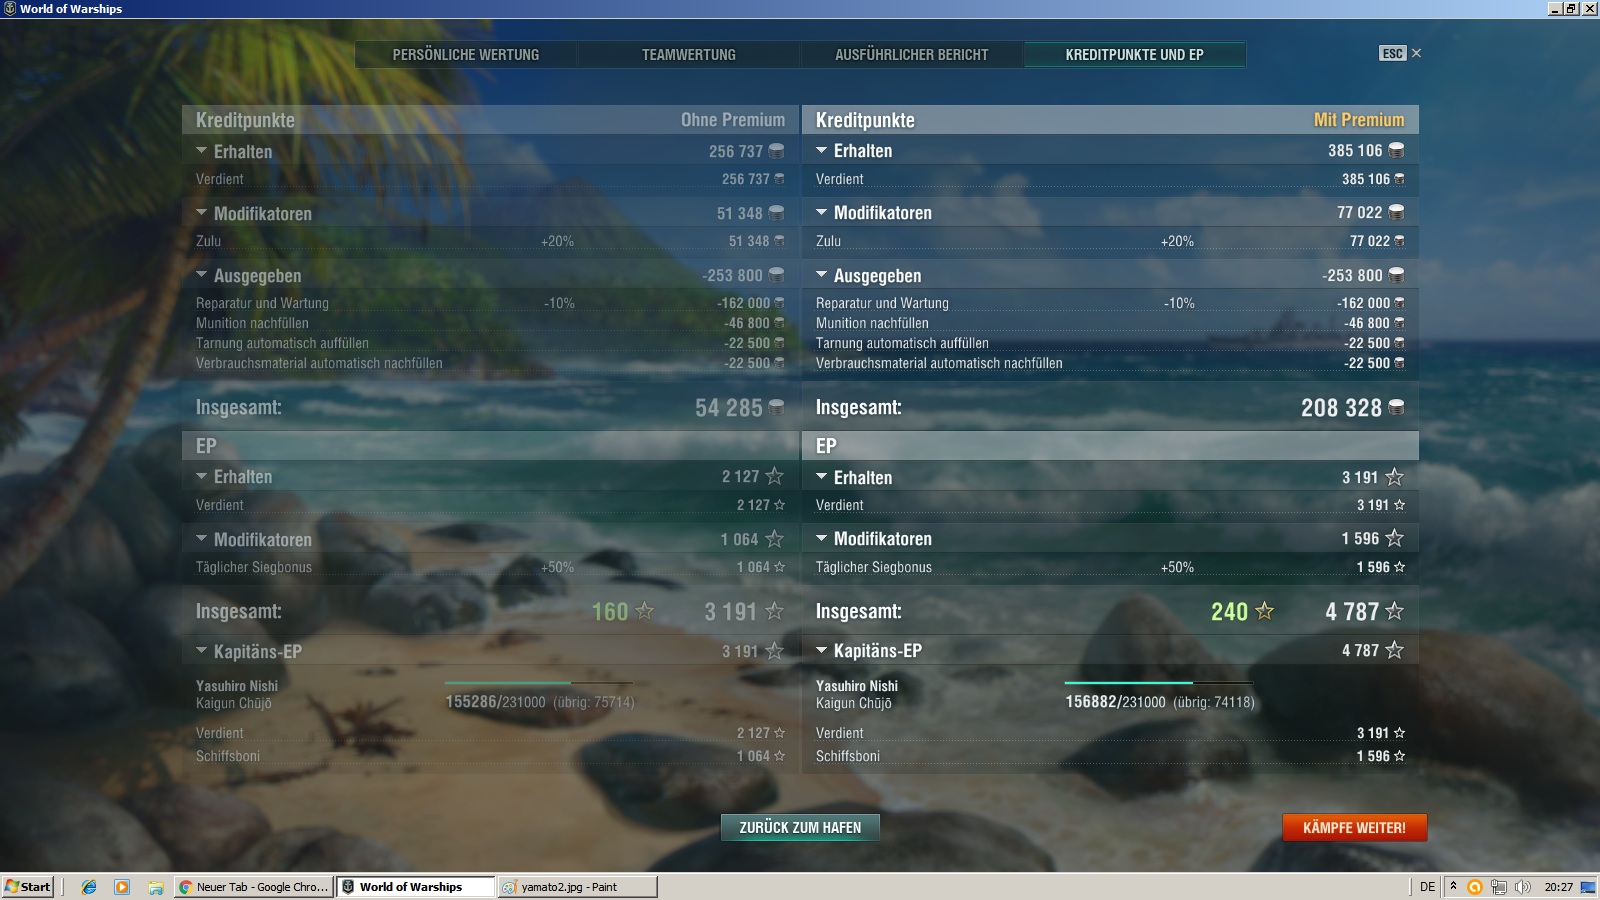Collapse Modifikatoren under premium Kreditpunkte
The image size is (1600, 900).
821,213
